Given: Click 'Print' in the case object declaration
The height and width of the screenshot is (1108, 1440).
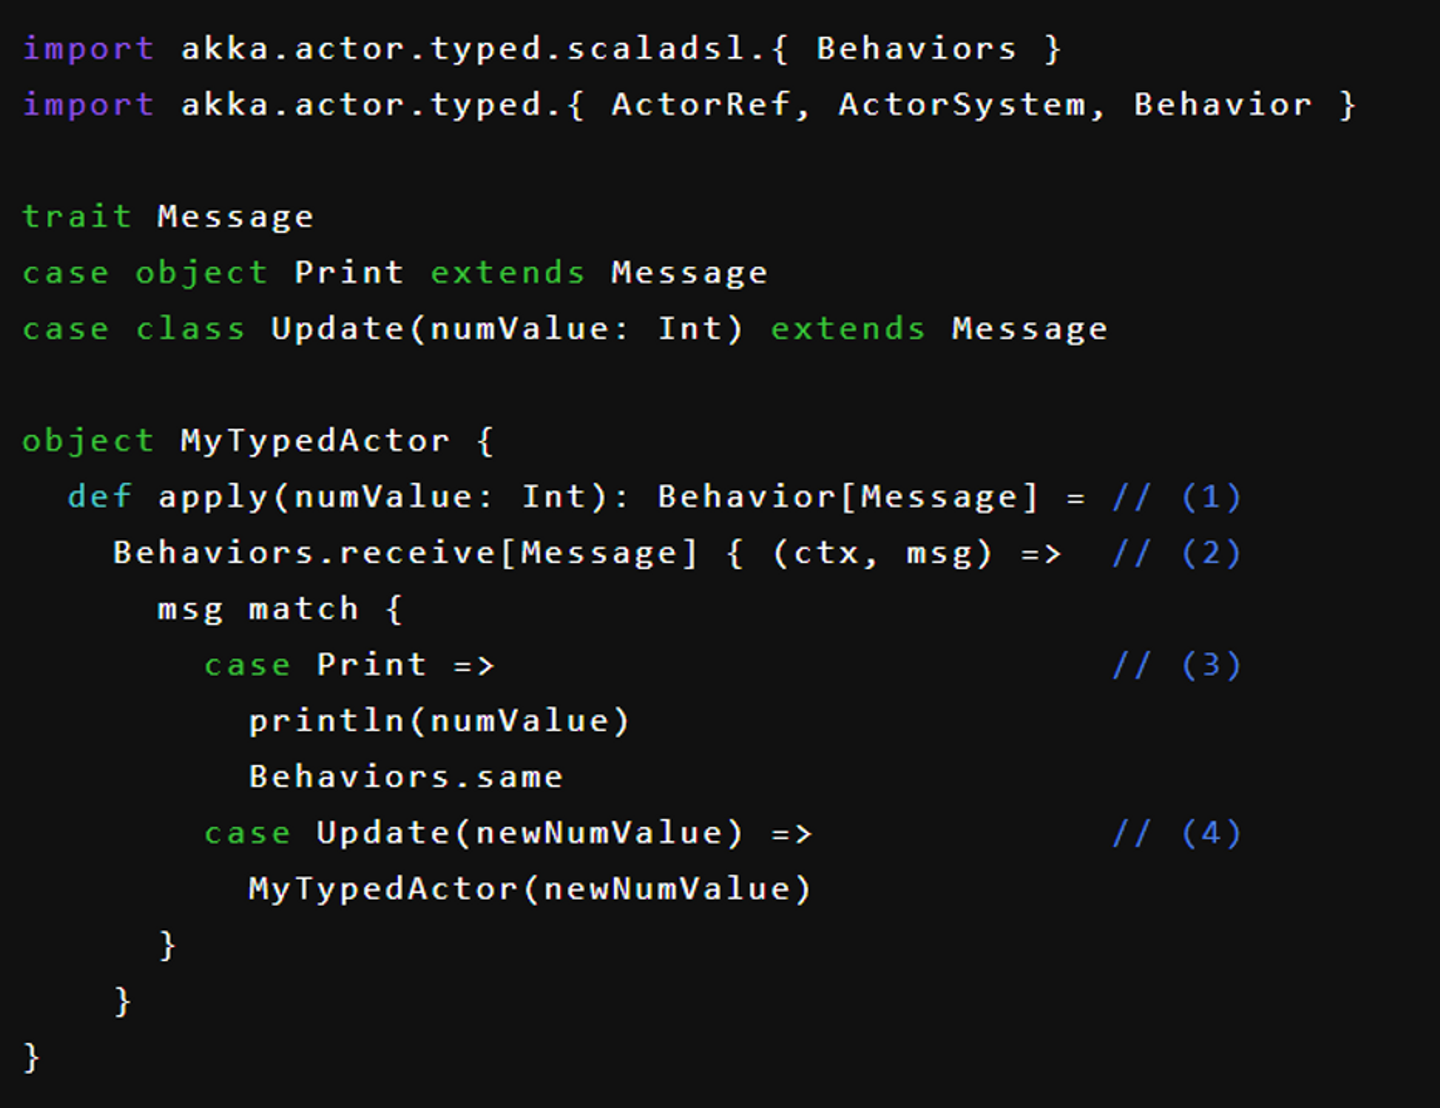Looking at the screenshot, I should 348,272.
